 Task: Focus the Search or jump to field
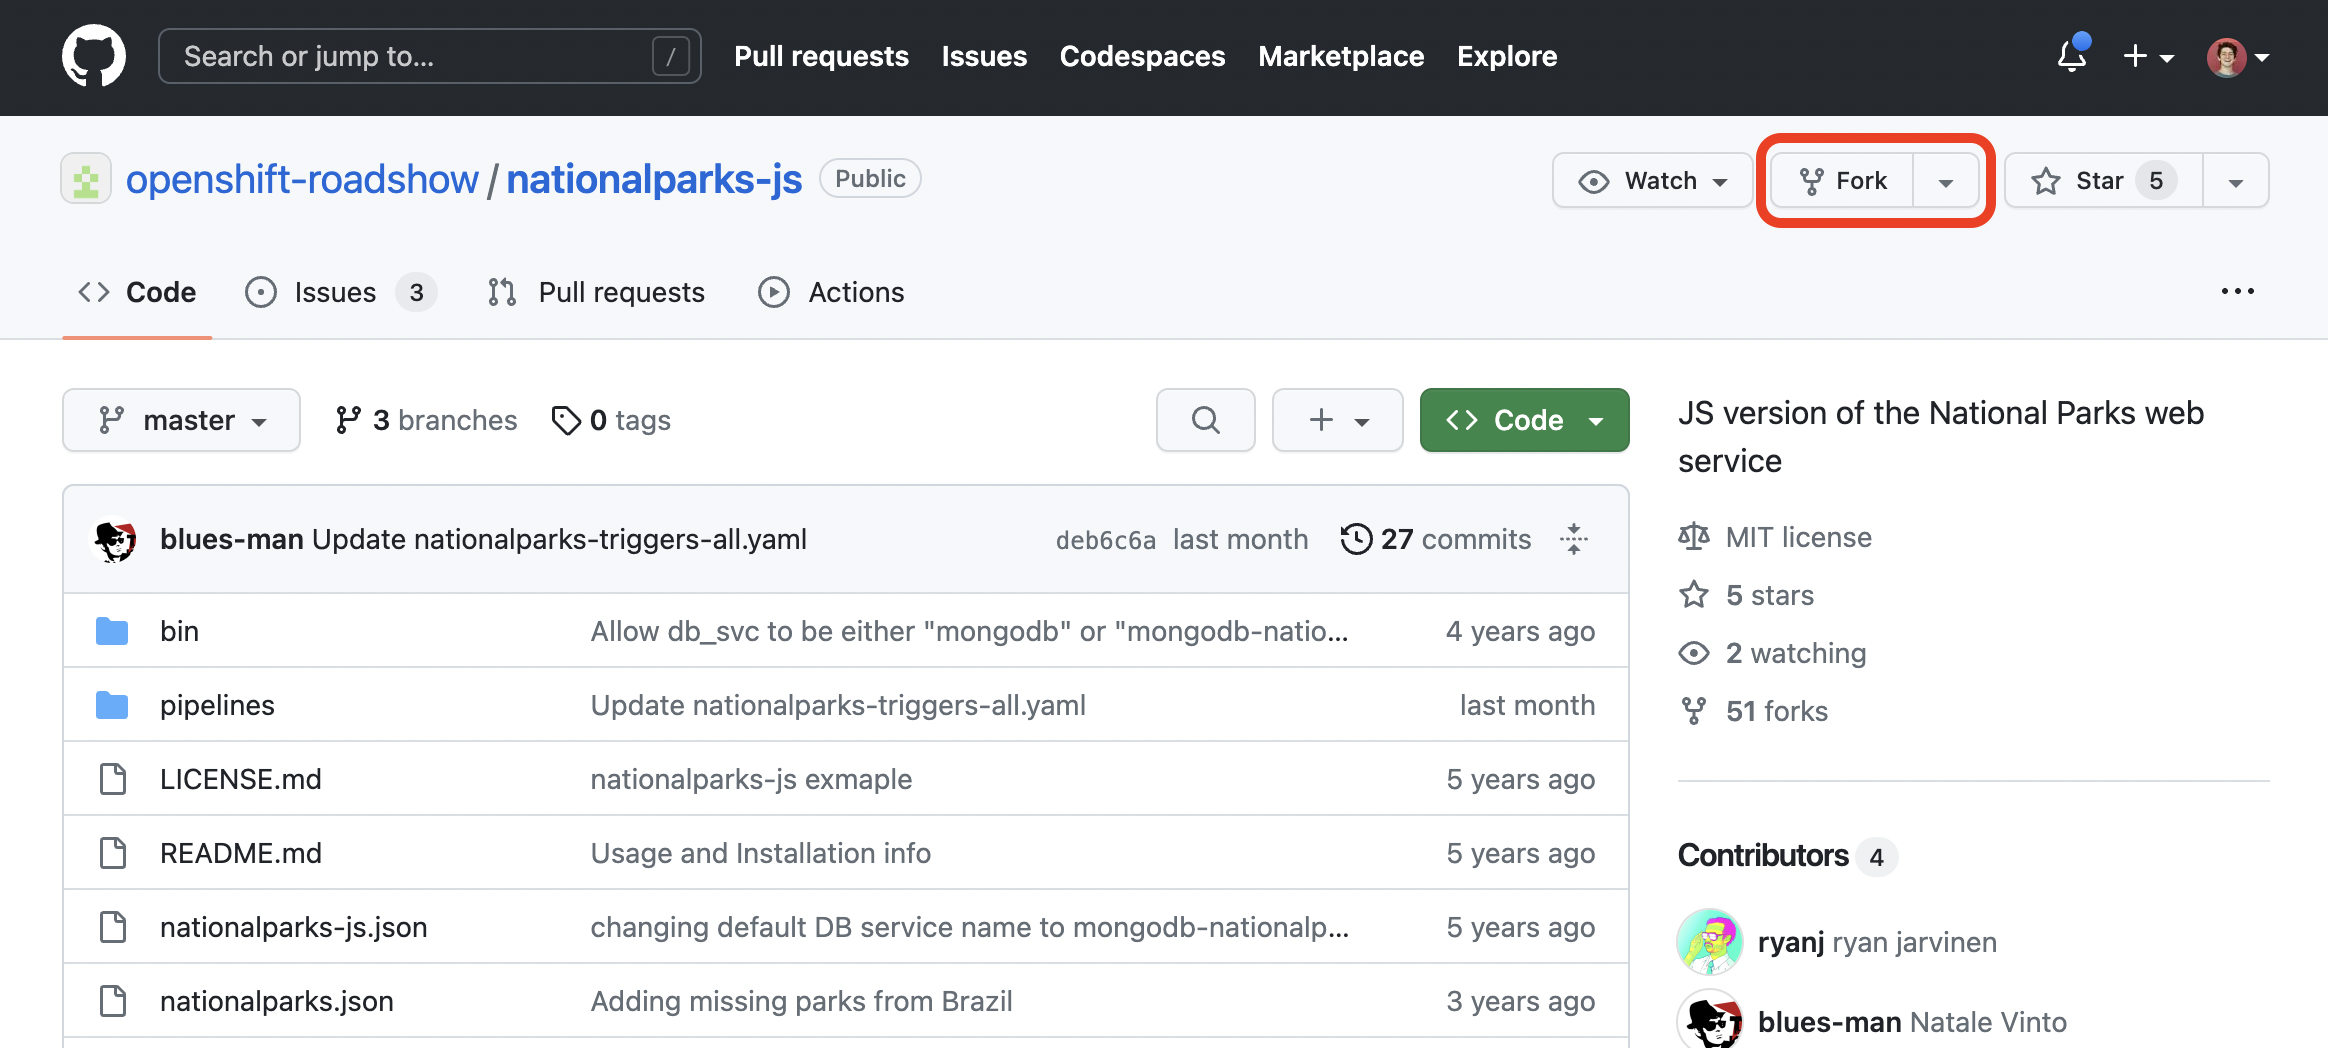coord(430,56)
